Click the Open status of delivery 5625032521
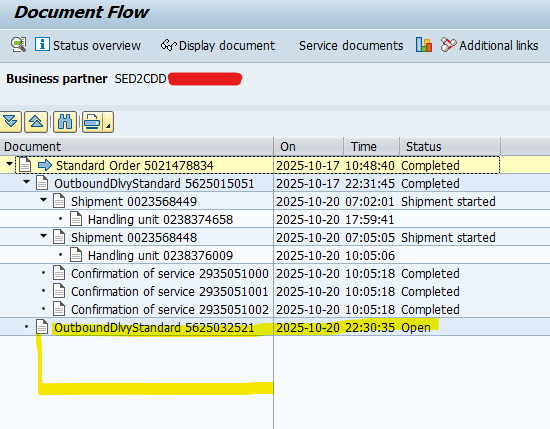 point(416,328)
